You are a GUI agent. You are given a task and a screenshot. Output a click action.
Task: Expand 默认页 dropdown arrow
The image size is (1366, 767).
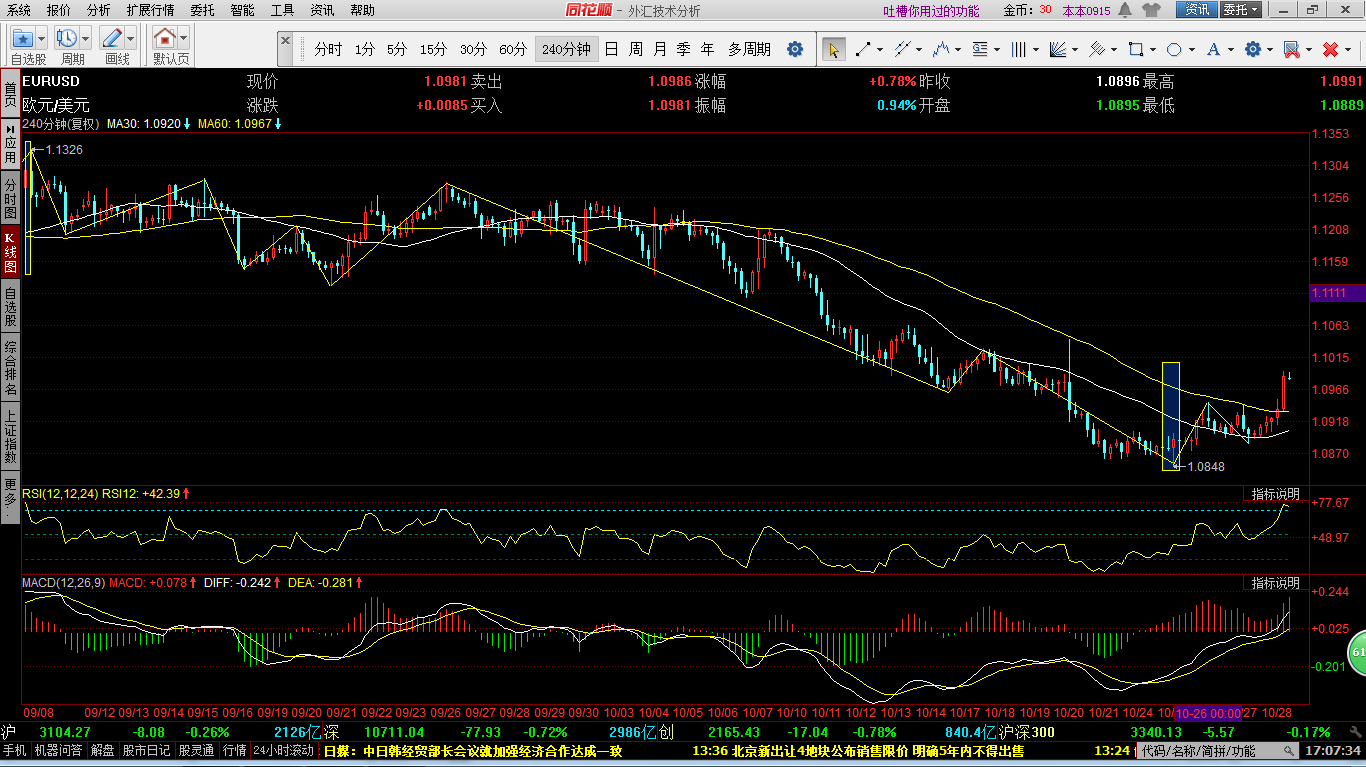[x=184, y=39]
